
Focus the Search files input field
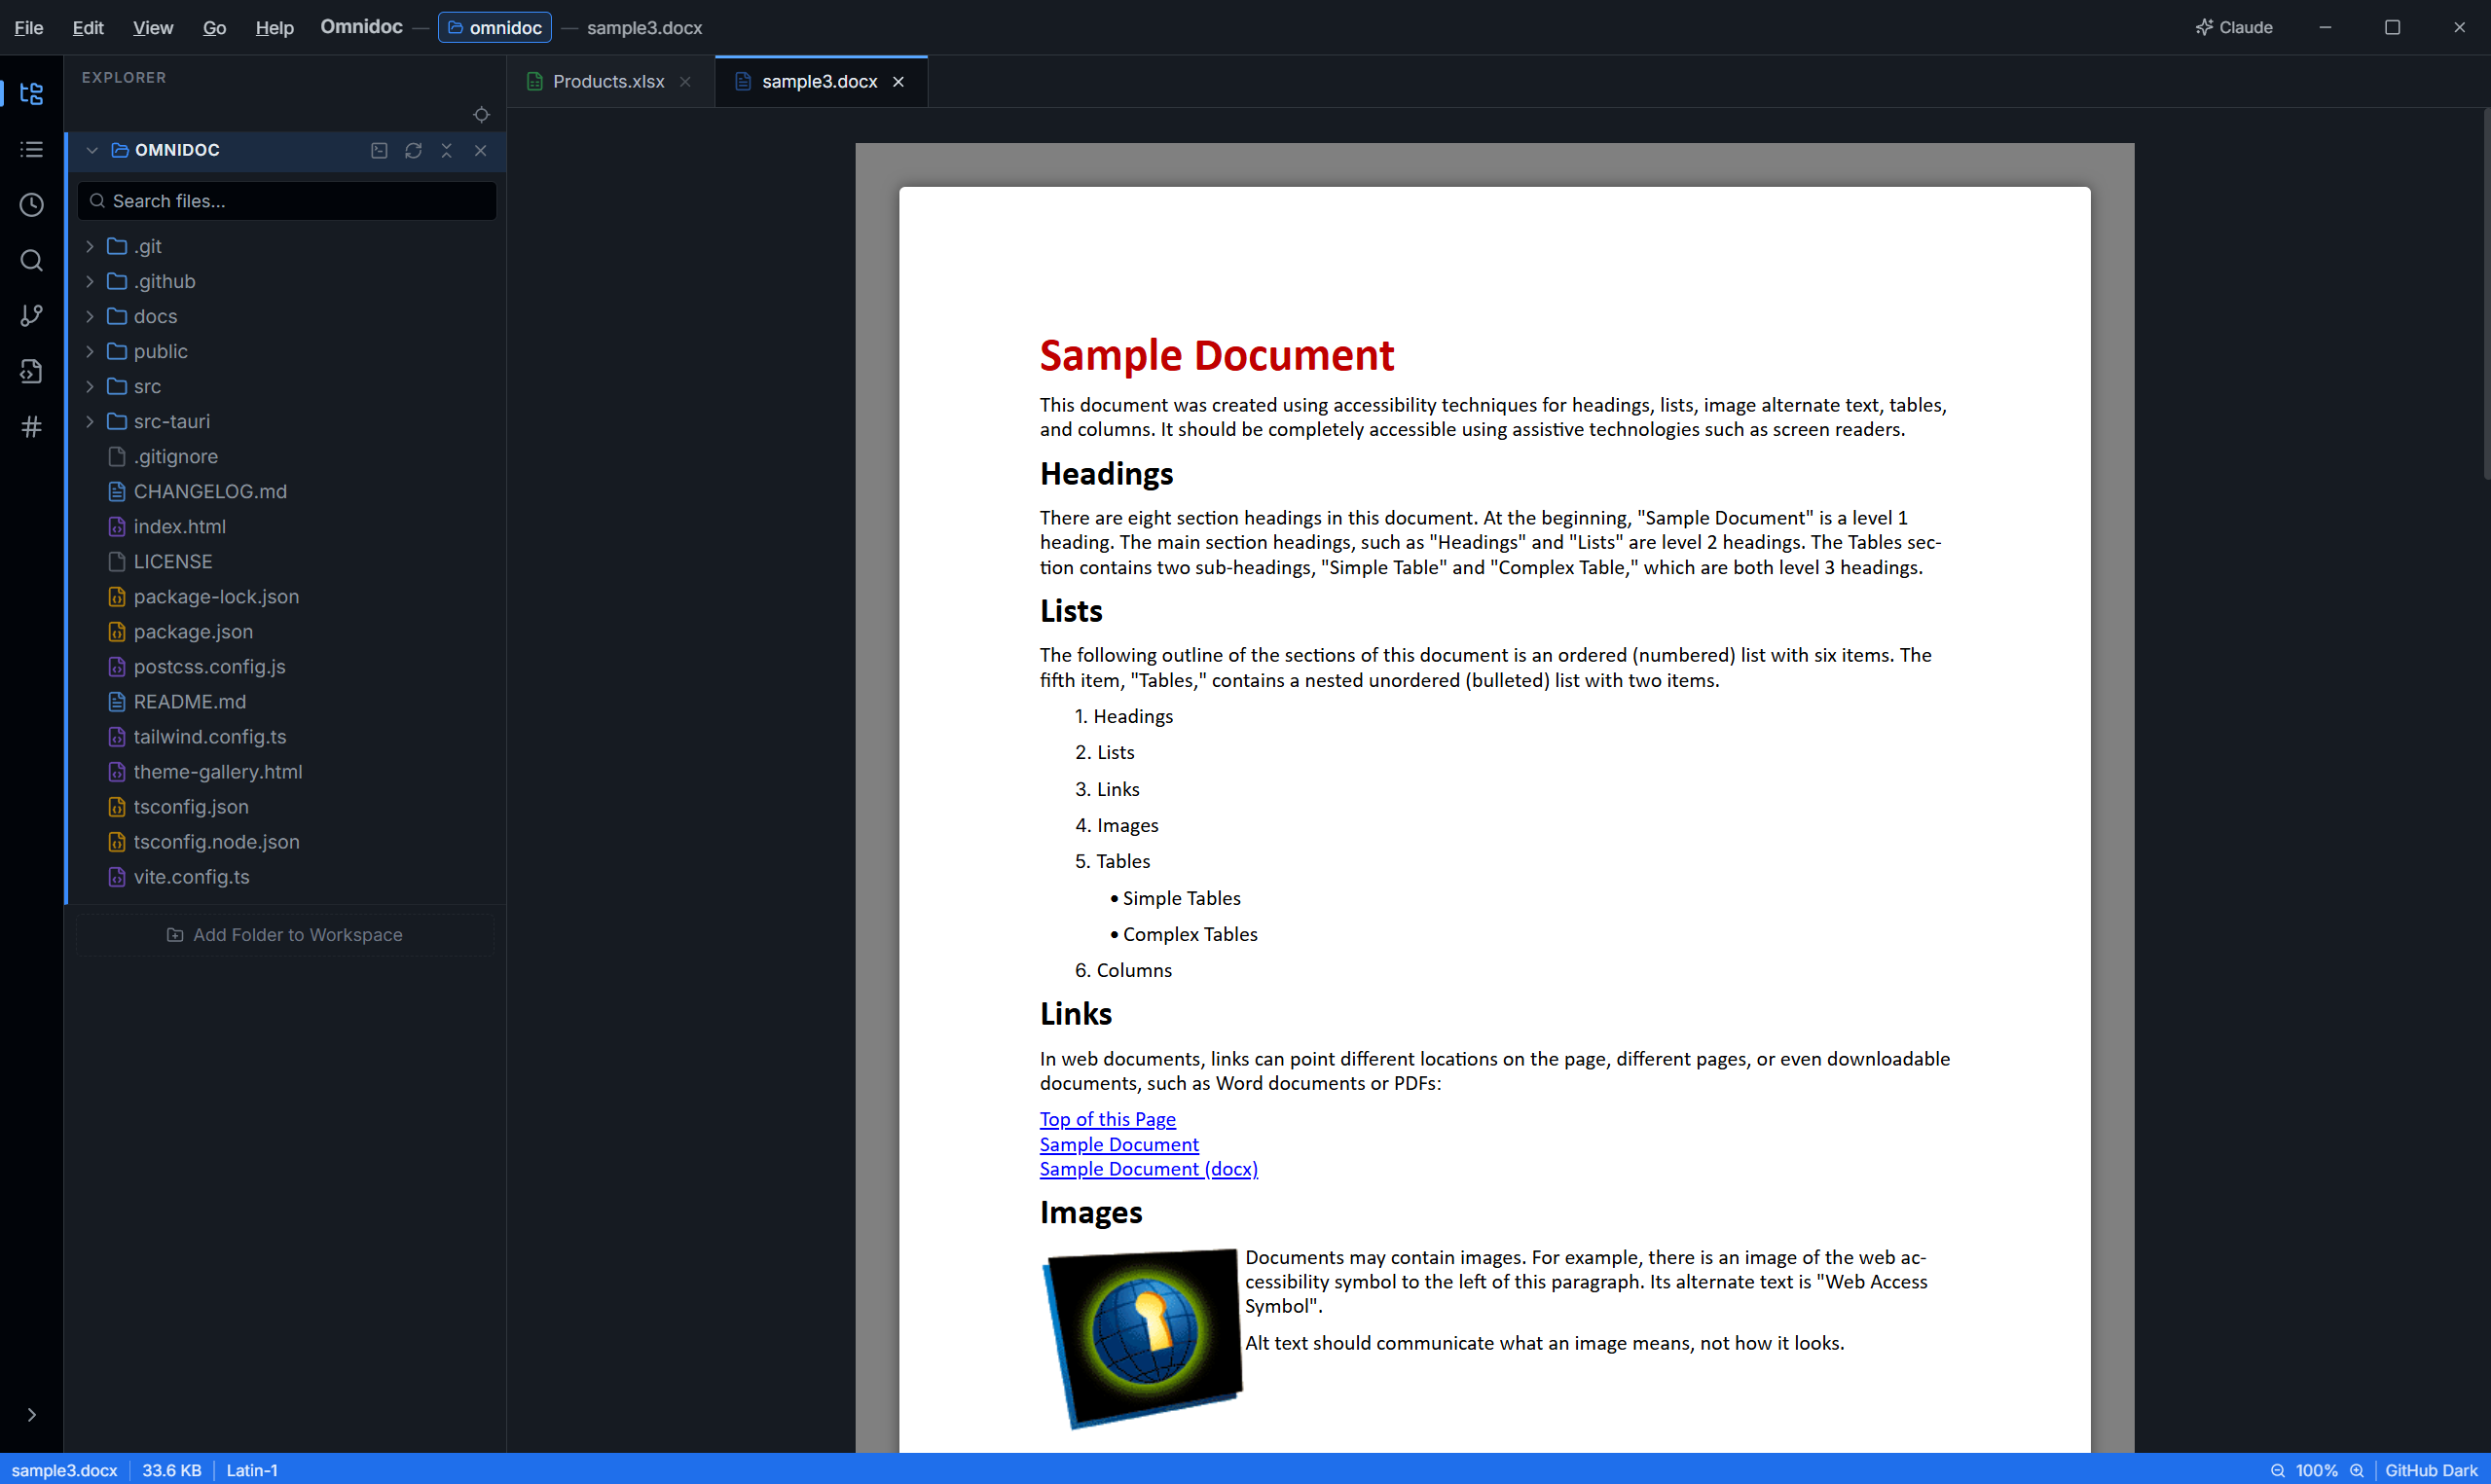pos(287,201)
